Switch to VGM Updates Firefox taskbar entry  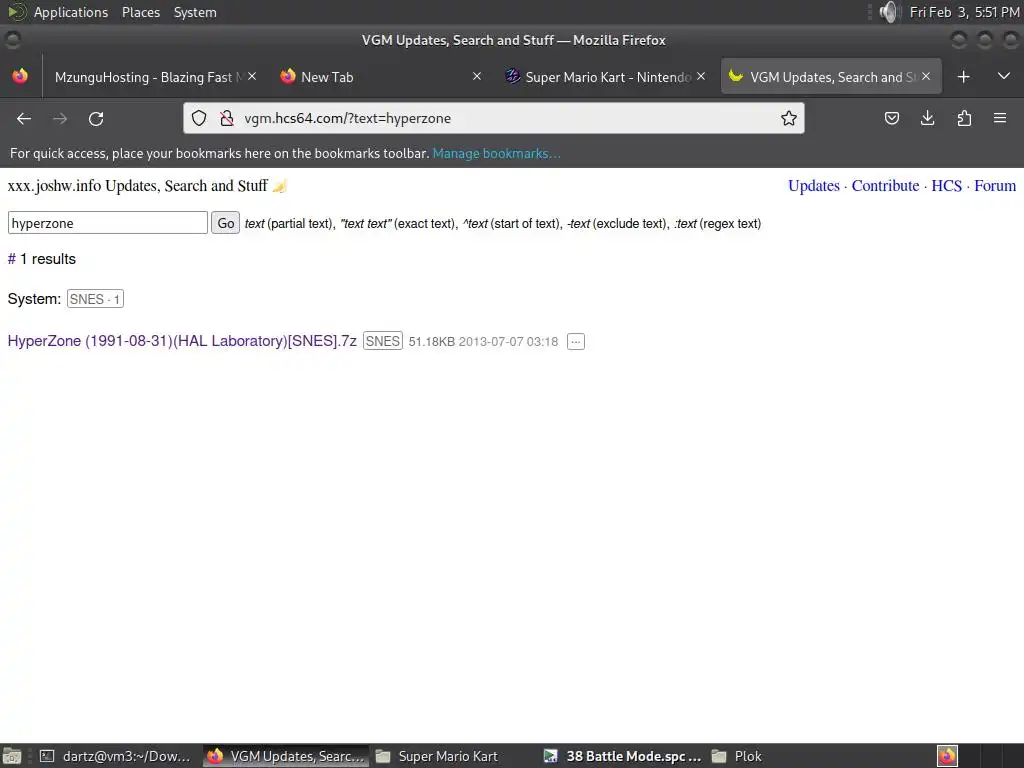[x=286, y=756]
